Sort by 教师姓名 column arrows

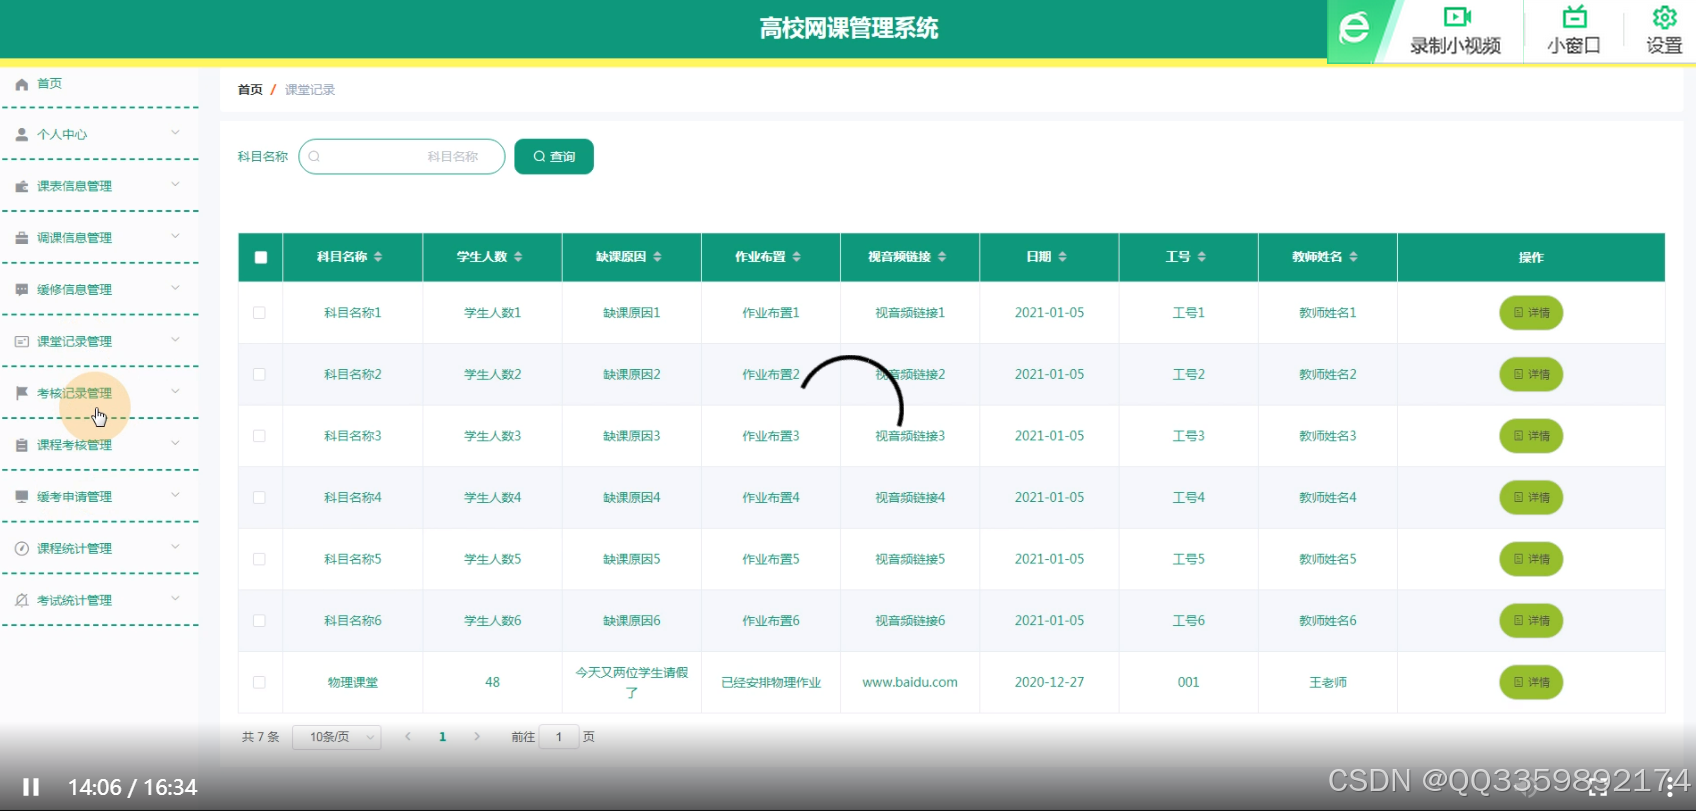click(x=1353, y=257)
